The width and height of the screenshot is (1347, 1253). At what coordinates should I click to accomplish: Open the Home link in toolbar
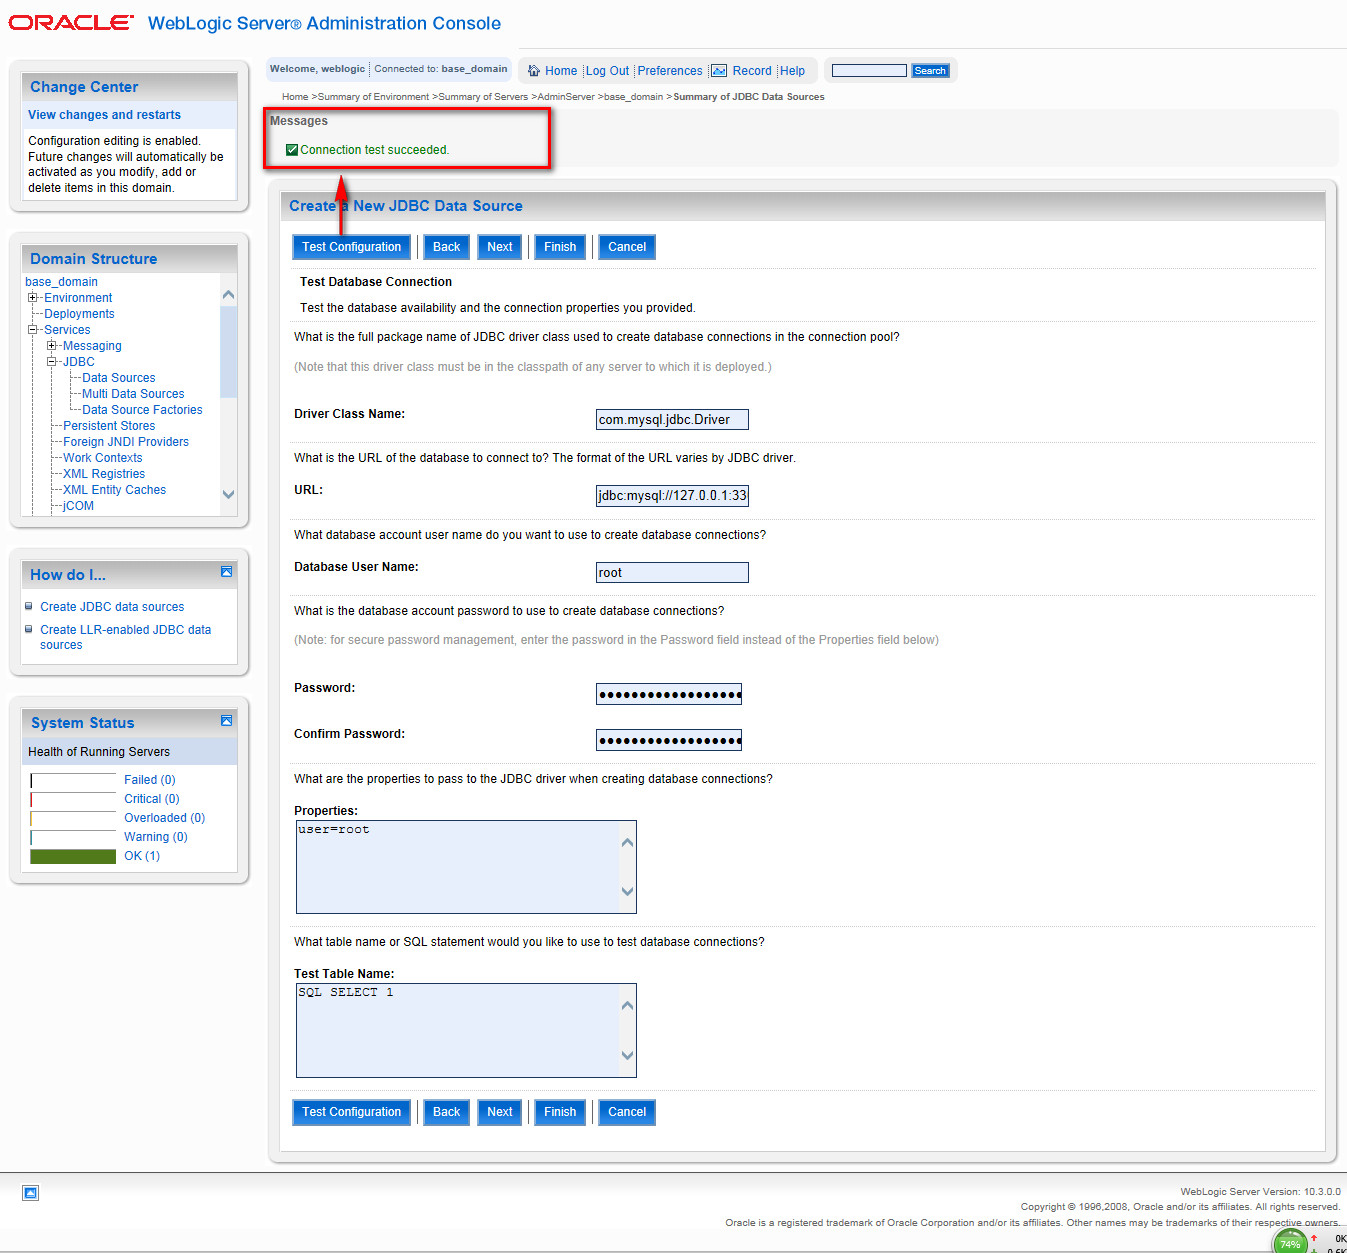pos(561,71)
